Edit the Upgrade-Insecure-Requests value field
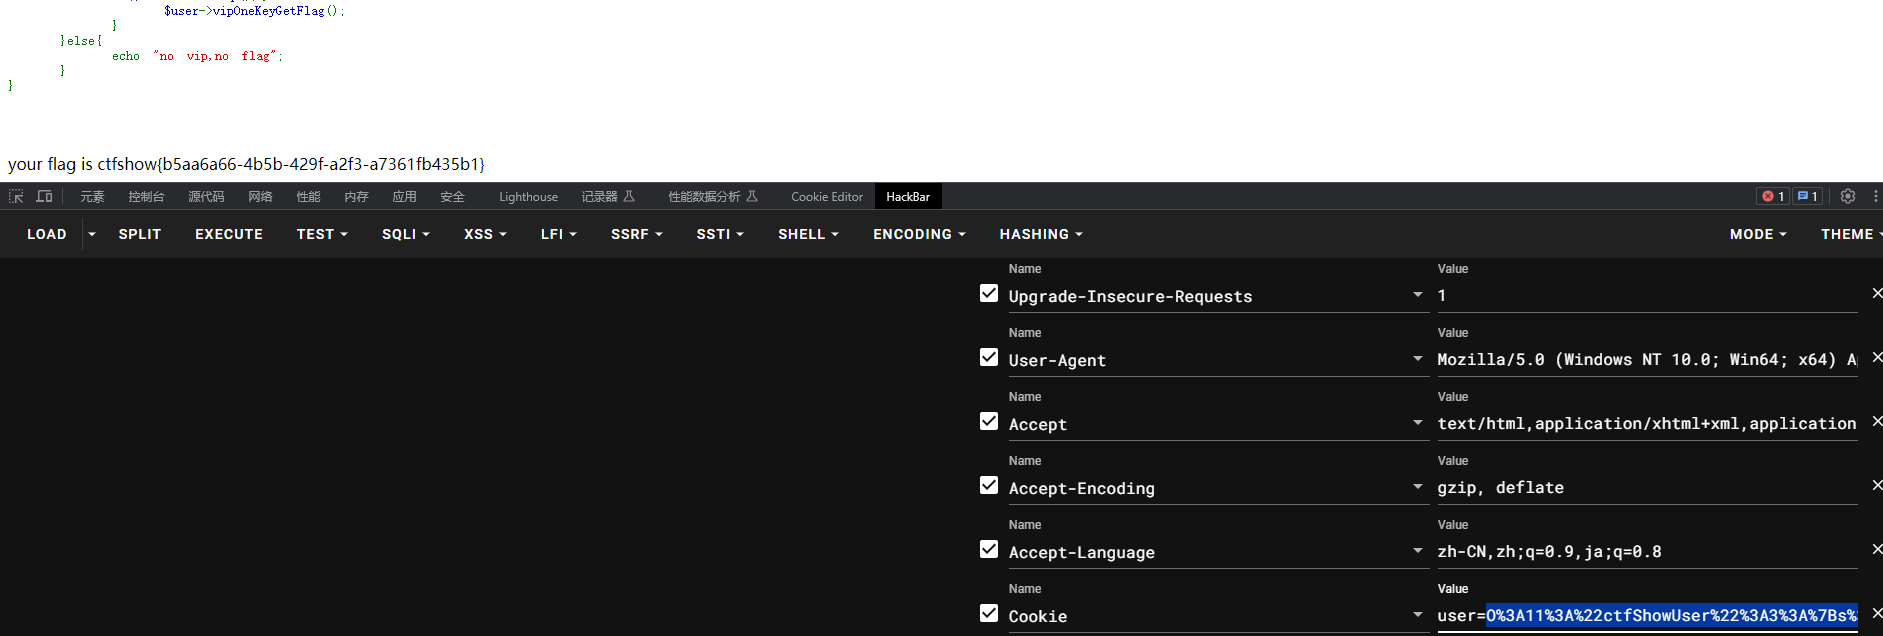Viewport: 1883px width, 636px height. 1647,295
